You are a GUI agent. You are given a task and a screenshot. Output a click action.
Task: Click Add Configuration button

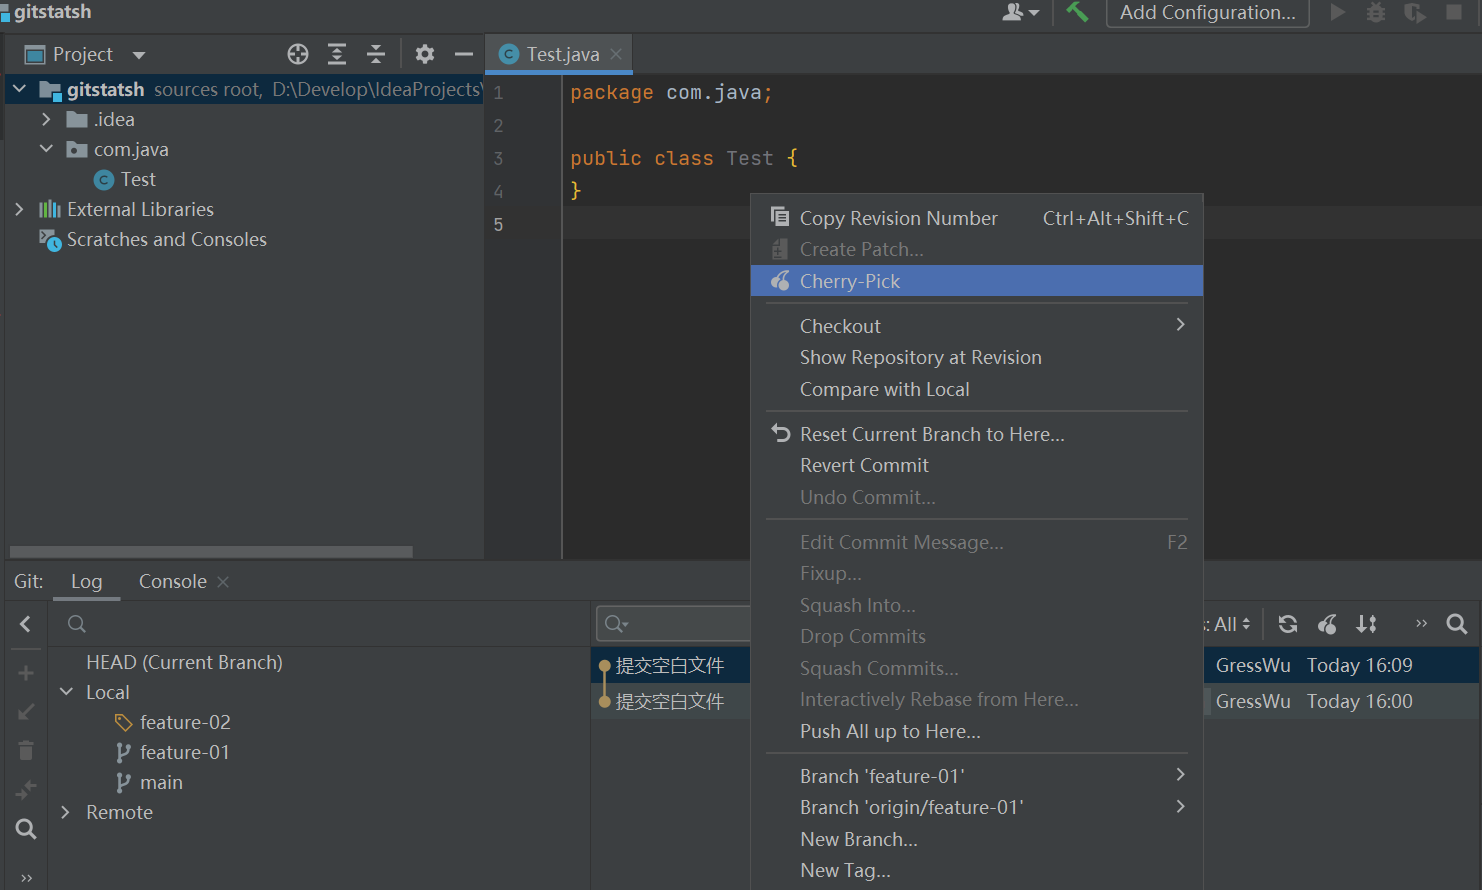tap(1207, 13)
